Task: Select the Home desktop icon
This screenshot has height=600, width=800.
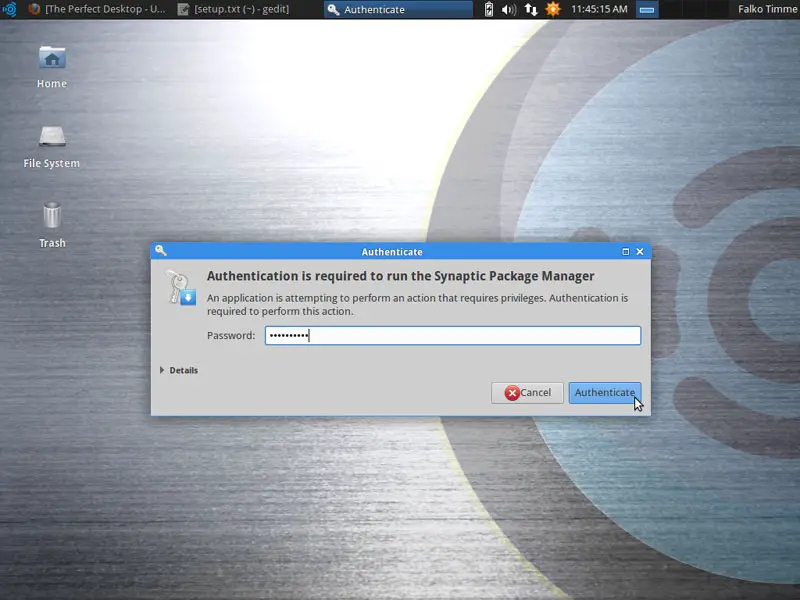Action: pos(52,67)
